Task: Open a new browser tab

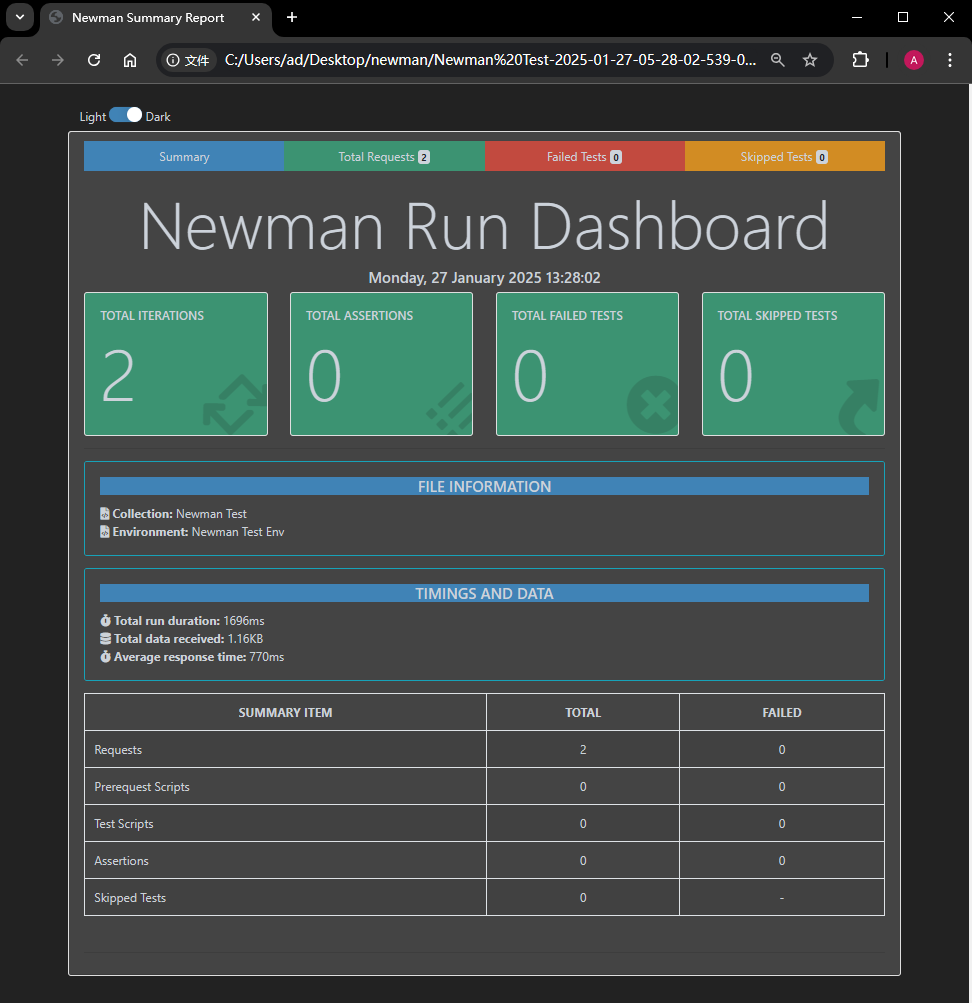Action: [x=292, y=17]
